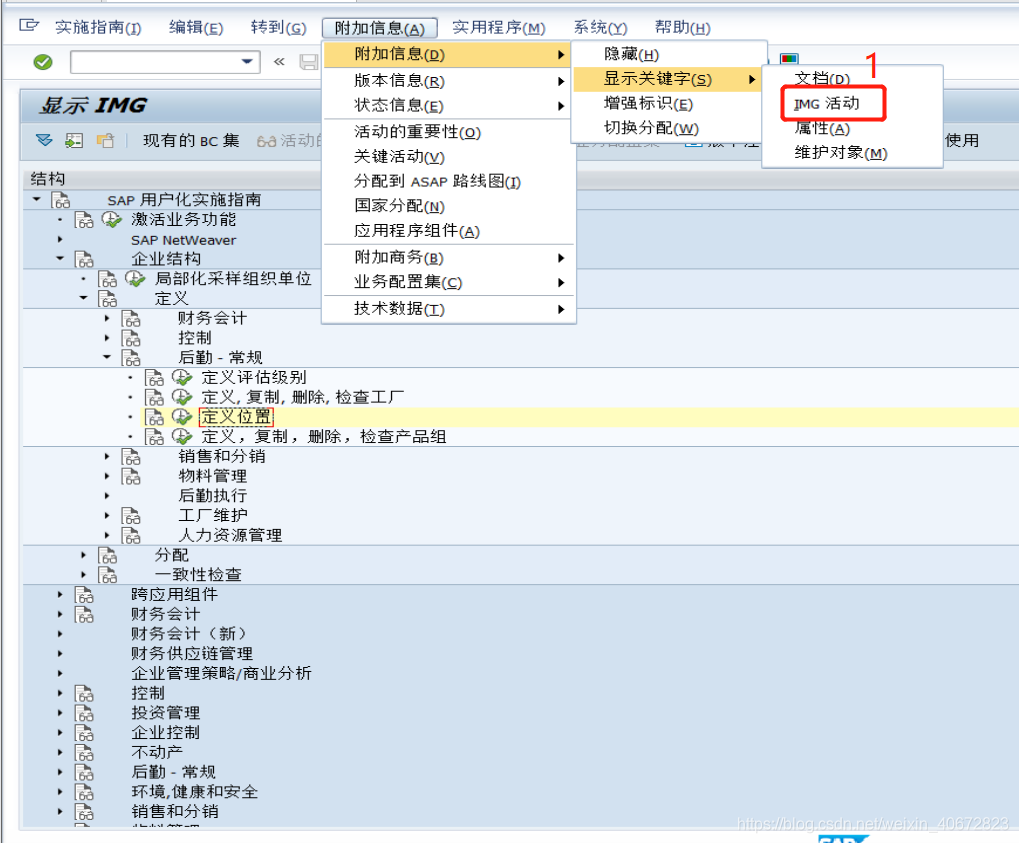The height and width of the screenshot is (843, 1019).
Task: Open documentation icon for 定义位置
Action: coord(155,417)
